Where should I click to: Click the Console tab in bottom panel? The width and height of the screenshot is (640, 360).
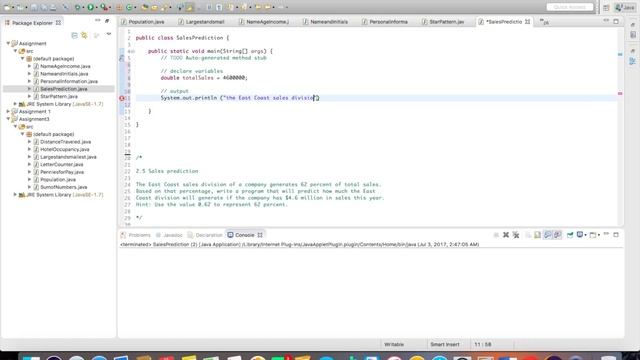tap(245, 235)
